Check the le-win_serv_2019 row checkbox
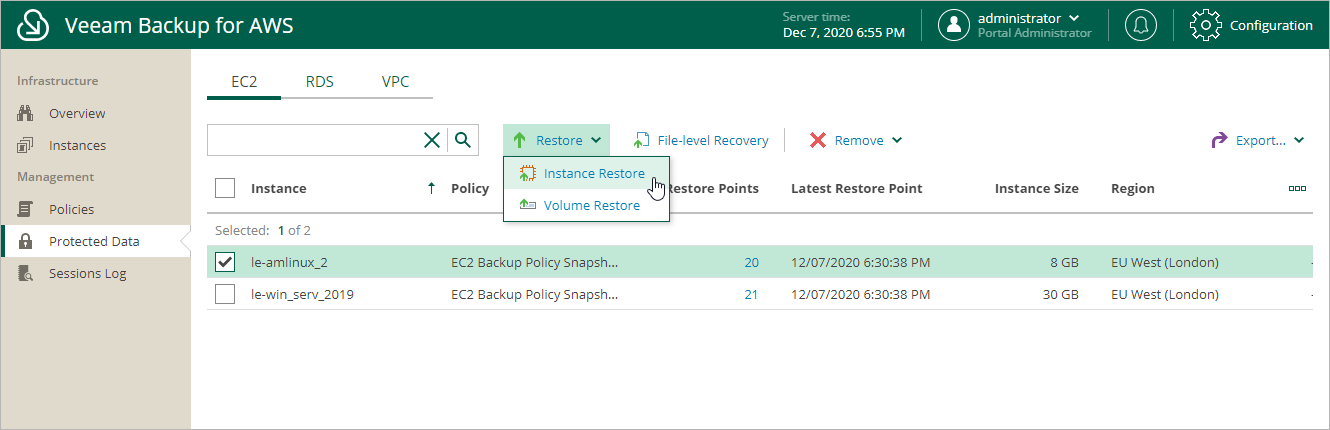1330x430 pixels. (x=225, y=294)
